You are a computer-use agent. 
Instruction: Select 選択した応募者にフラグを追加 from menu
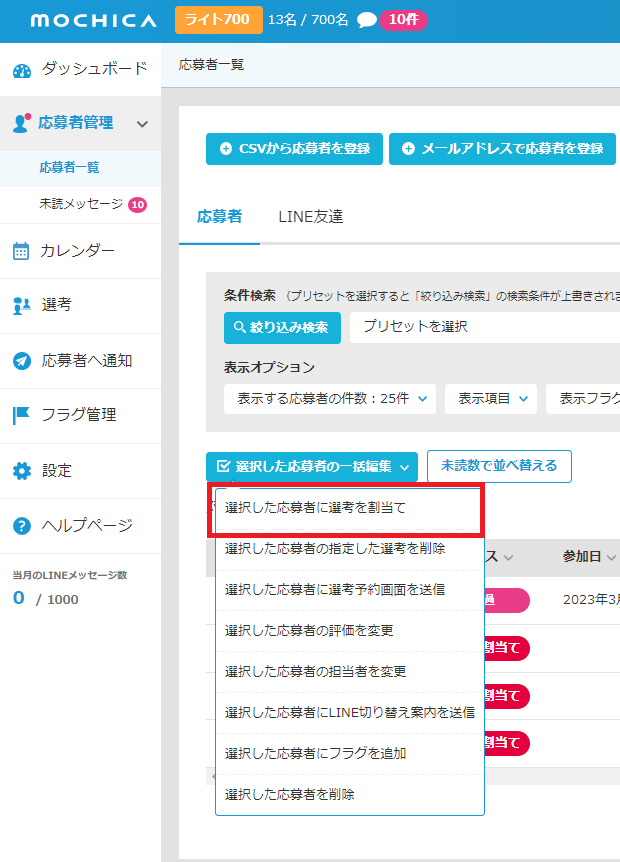pos(315,753)
